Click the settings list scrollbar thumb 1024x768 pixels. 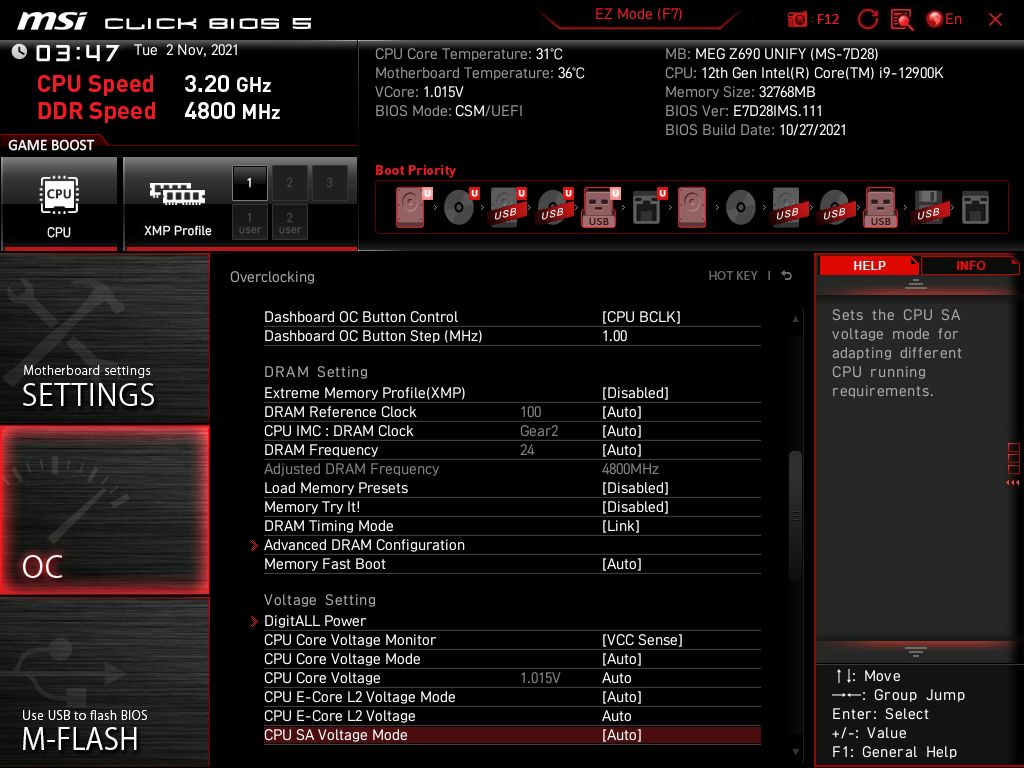(795, 515)
